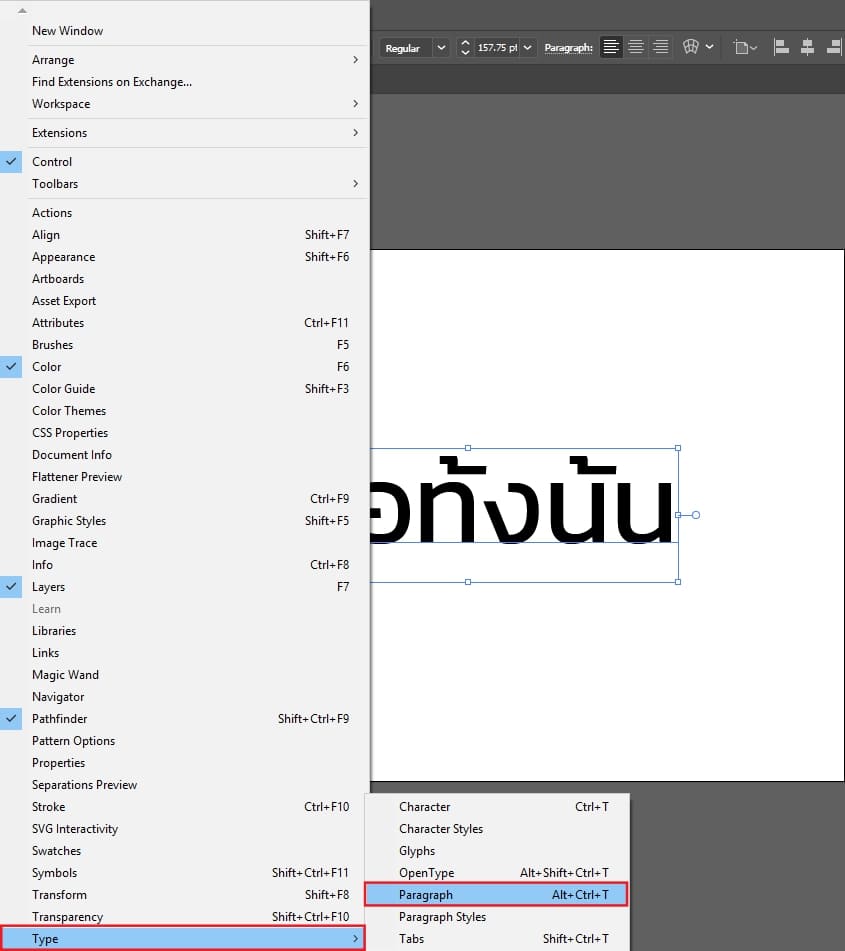Image resolution: width=845 pixels, height=951 pixels.
Task: Click Horizontal Align Left in control bar
Action: click(781, 47)
